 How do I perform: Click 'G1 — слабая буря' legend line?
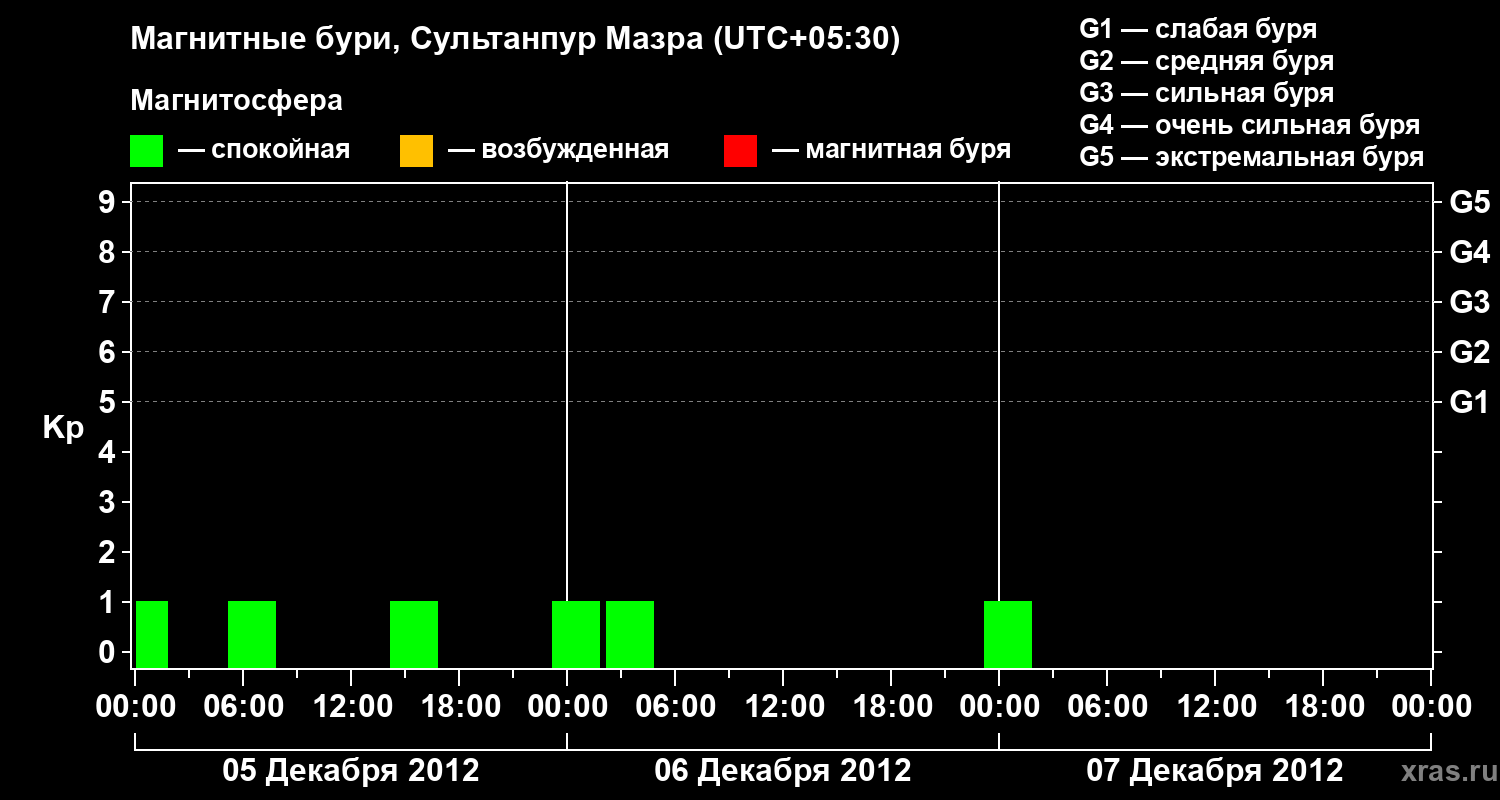pyautogui.click(x=1198, y=29)
